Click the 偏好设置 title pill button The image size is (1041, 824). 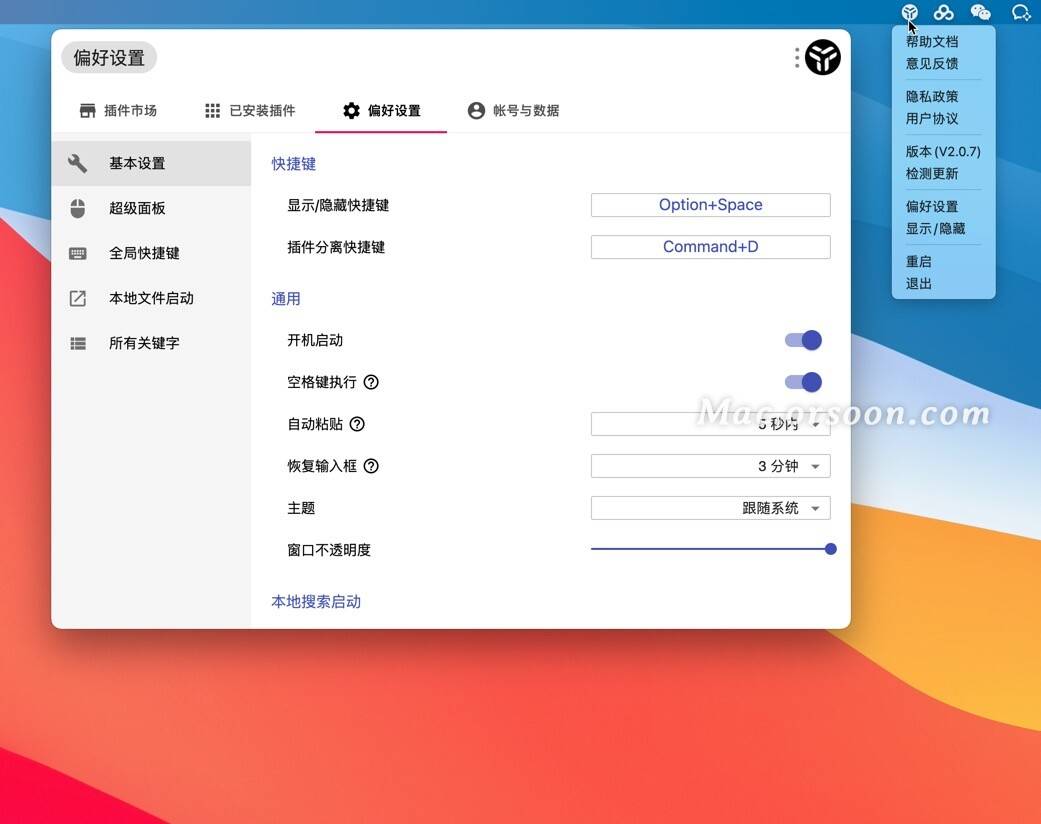point(109,58)
